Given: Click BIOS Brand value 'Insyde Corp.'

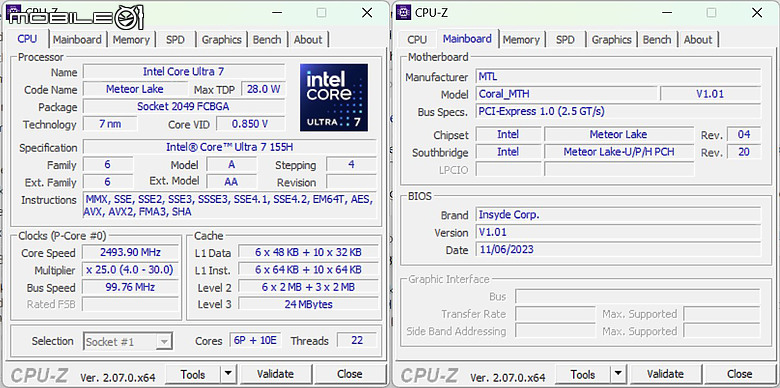Looking at the screenshot, I should point(618,215).
